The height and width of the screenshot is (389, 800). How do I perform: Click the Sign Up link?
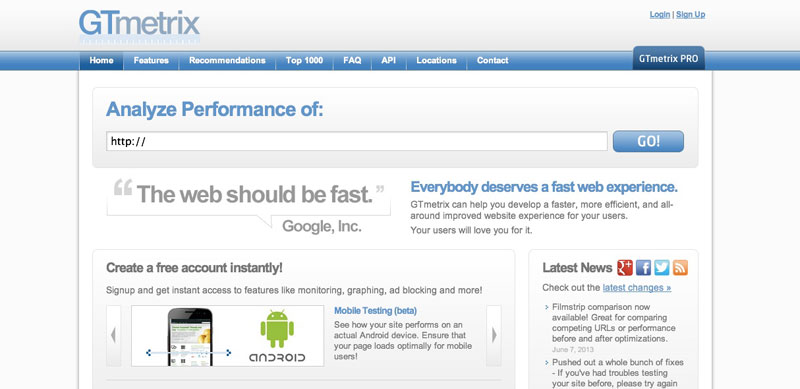click(x=690, y=14)
